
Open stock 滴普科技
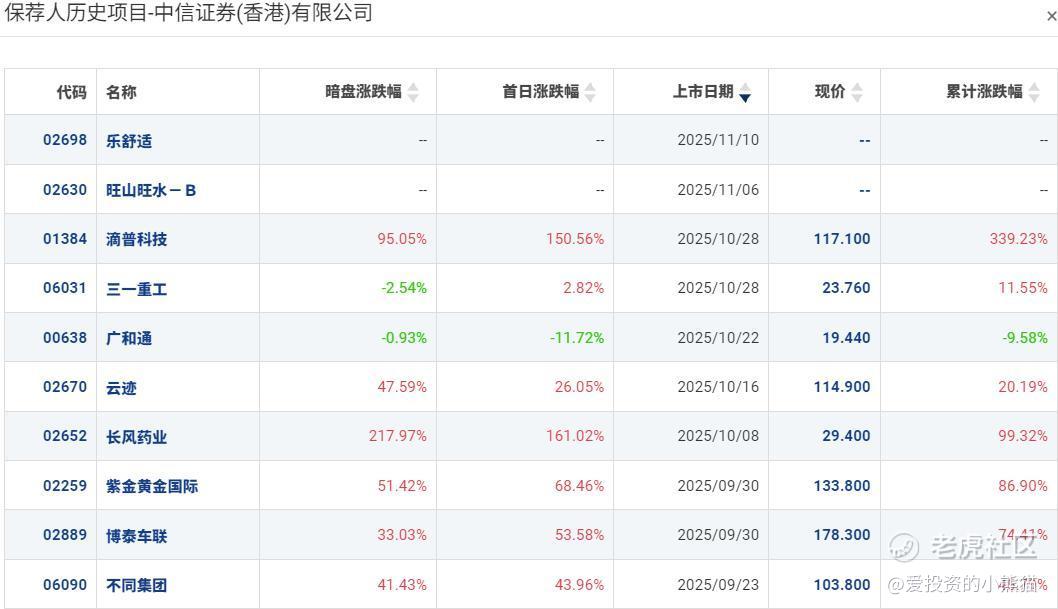(136, 239)
